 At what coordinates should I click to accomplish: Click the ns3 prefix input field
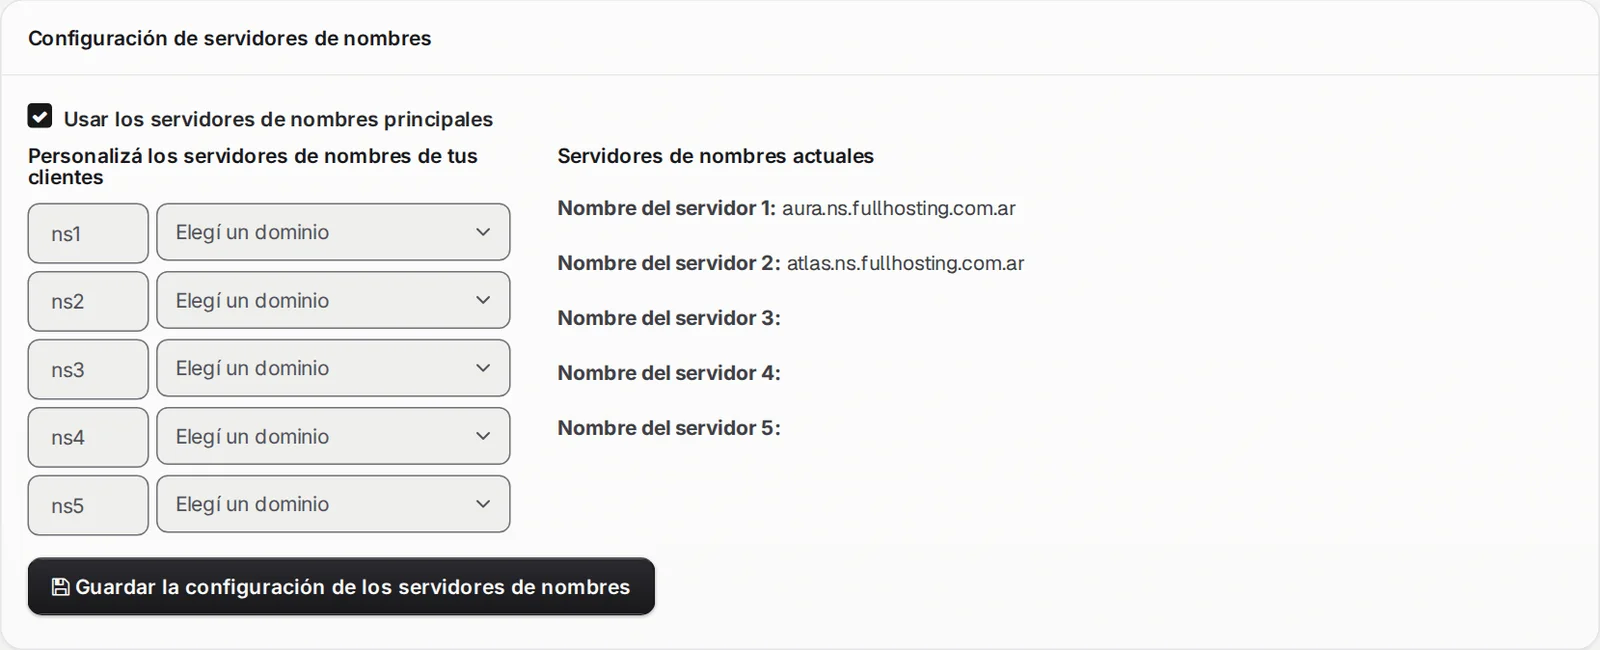pyautogui.click(x=88, y=369)
